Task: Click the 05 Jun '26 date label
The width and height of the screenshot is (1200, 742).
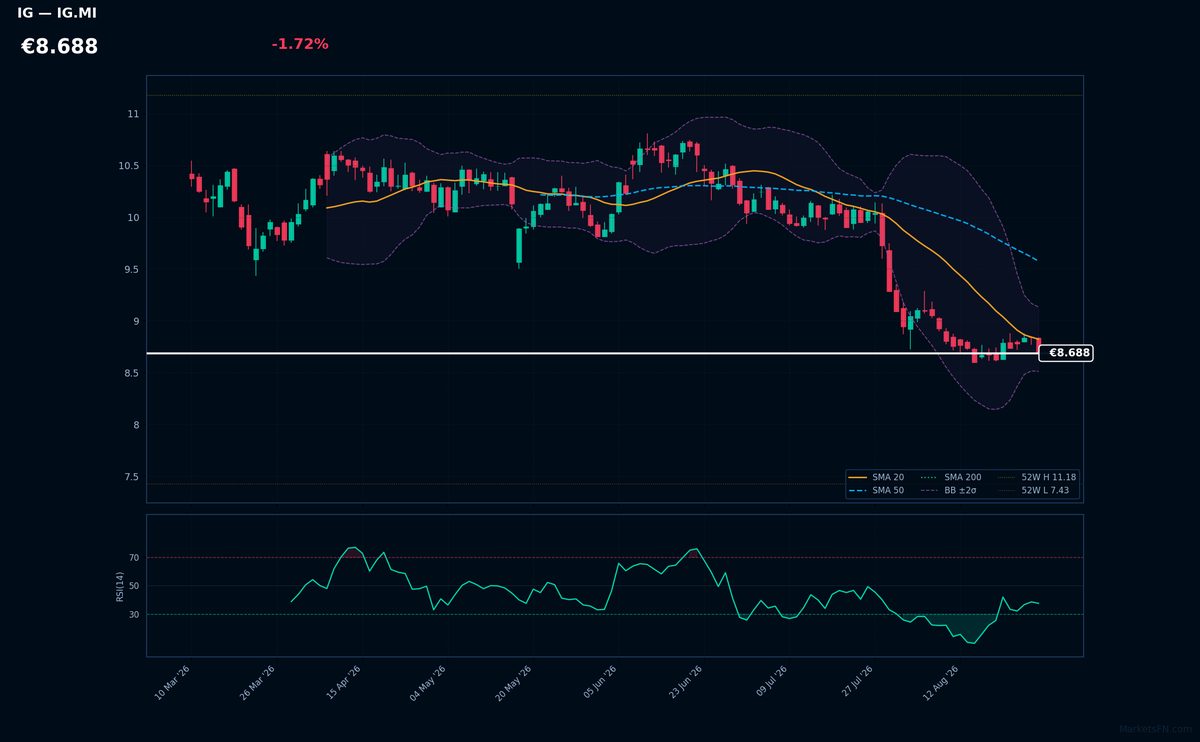Action: (x=599, y=683)
